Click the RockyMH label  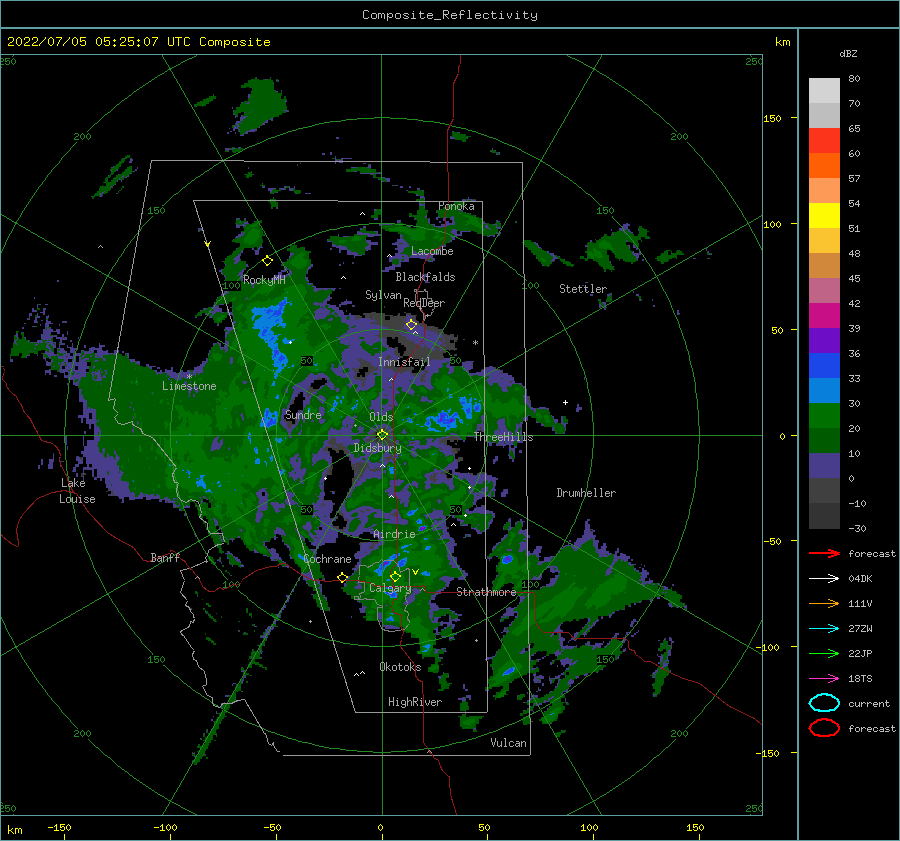tap(264, 280)
